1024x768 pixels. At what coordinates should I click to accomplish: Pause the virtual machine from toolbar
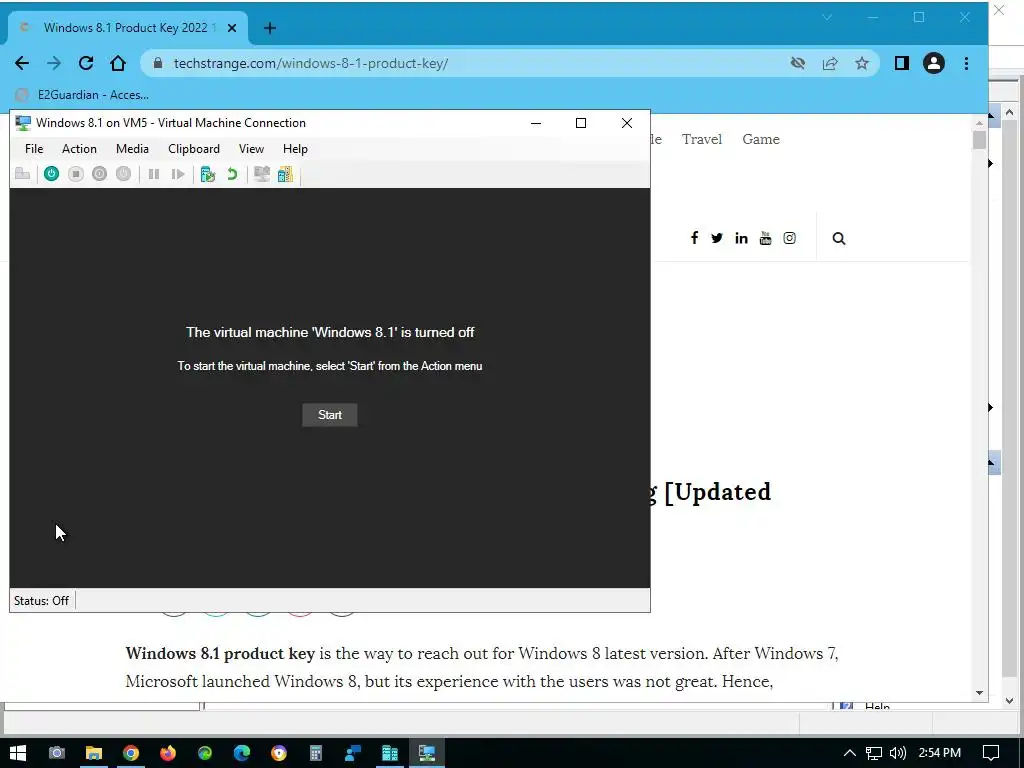pyautogui.click(x=154, y=174)
